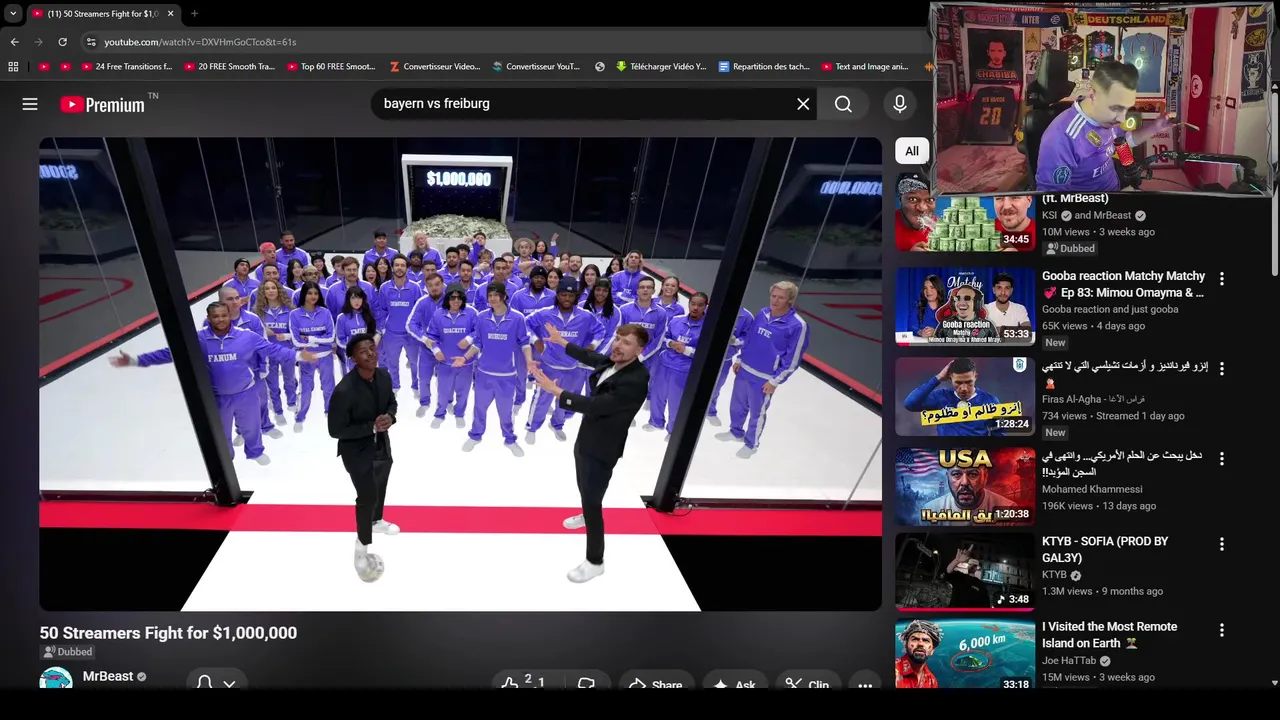
Task: Open the globe icon bookmark
Action: coord(600,67)
